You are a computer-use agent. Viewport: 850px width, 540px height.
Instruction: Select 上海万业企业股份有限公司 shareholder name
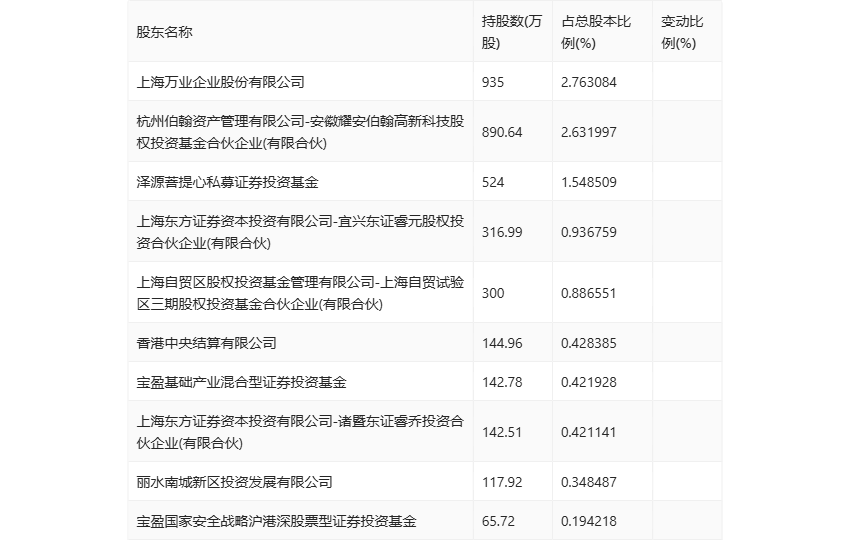coord(221,82)
